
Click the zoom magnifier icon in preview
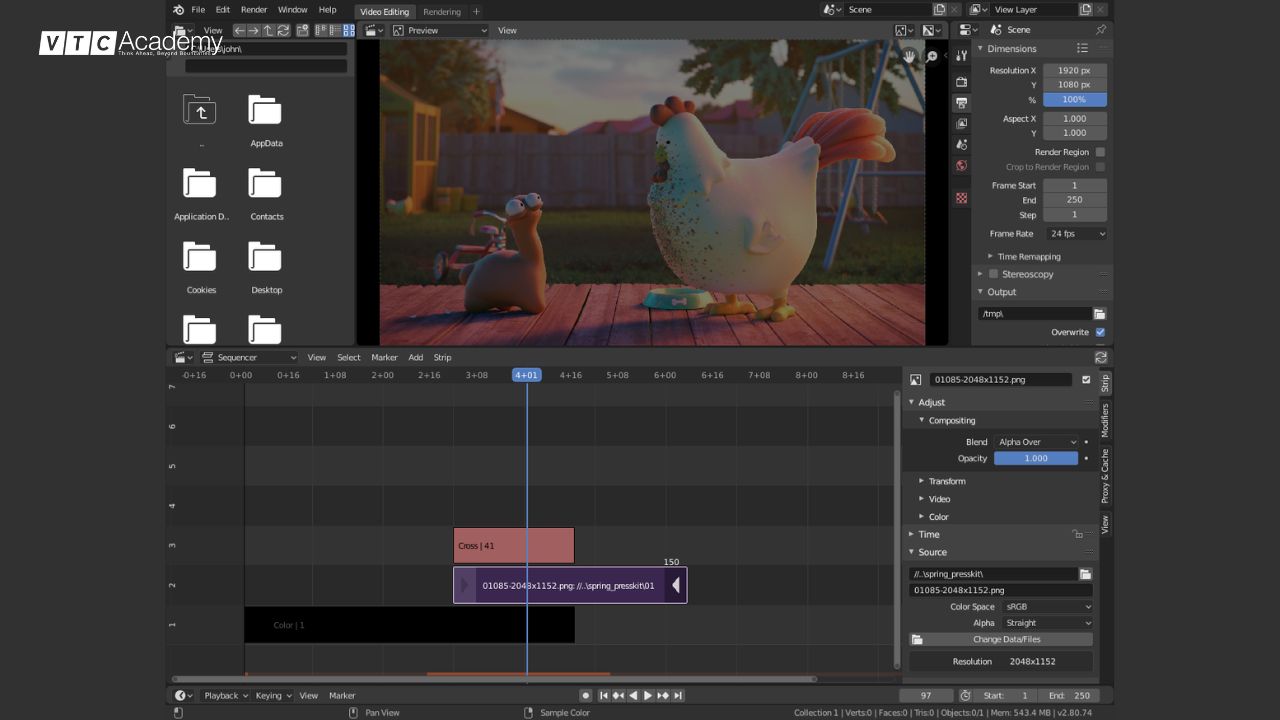point(932,56)
